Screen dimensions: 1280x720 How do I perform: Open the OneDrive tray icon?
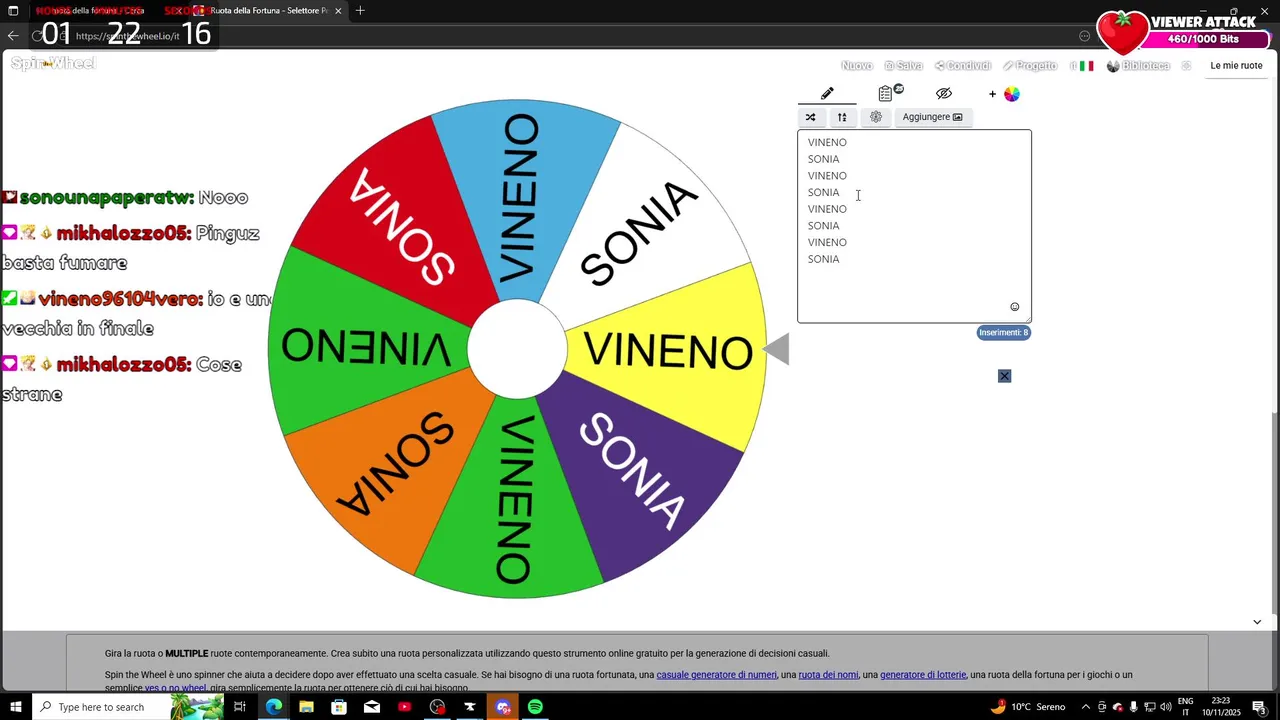[x=1118, y=707]
